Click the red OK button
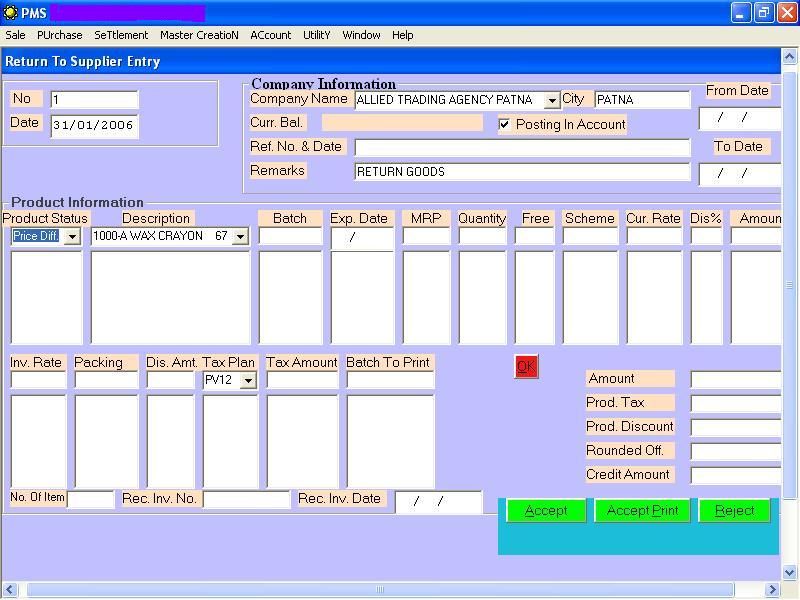The image size is (800, 600). (x=526, y=366)
